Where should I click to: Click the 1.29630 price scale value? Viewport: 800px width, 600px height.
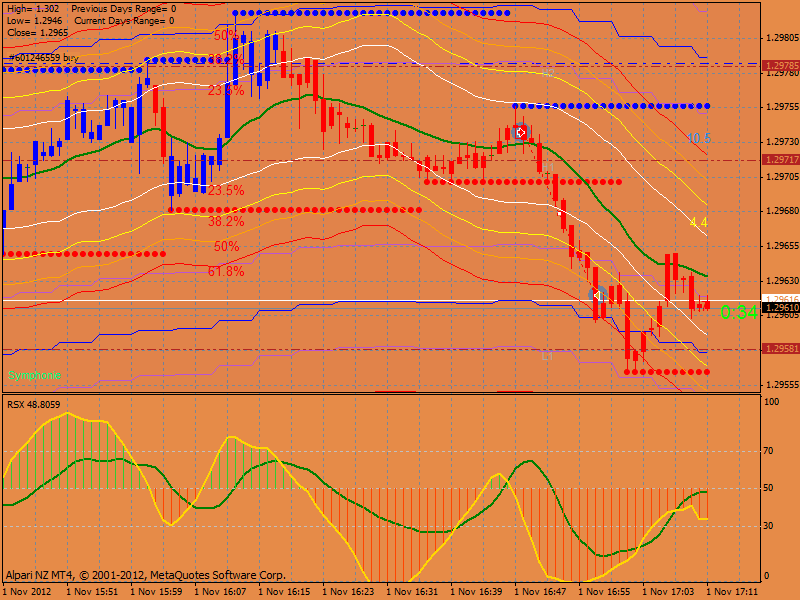(782, 281)
